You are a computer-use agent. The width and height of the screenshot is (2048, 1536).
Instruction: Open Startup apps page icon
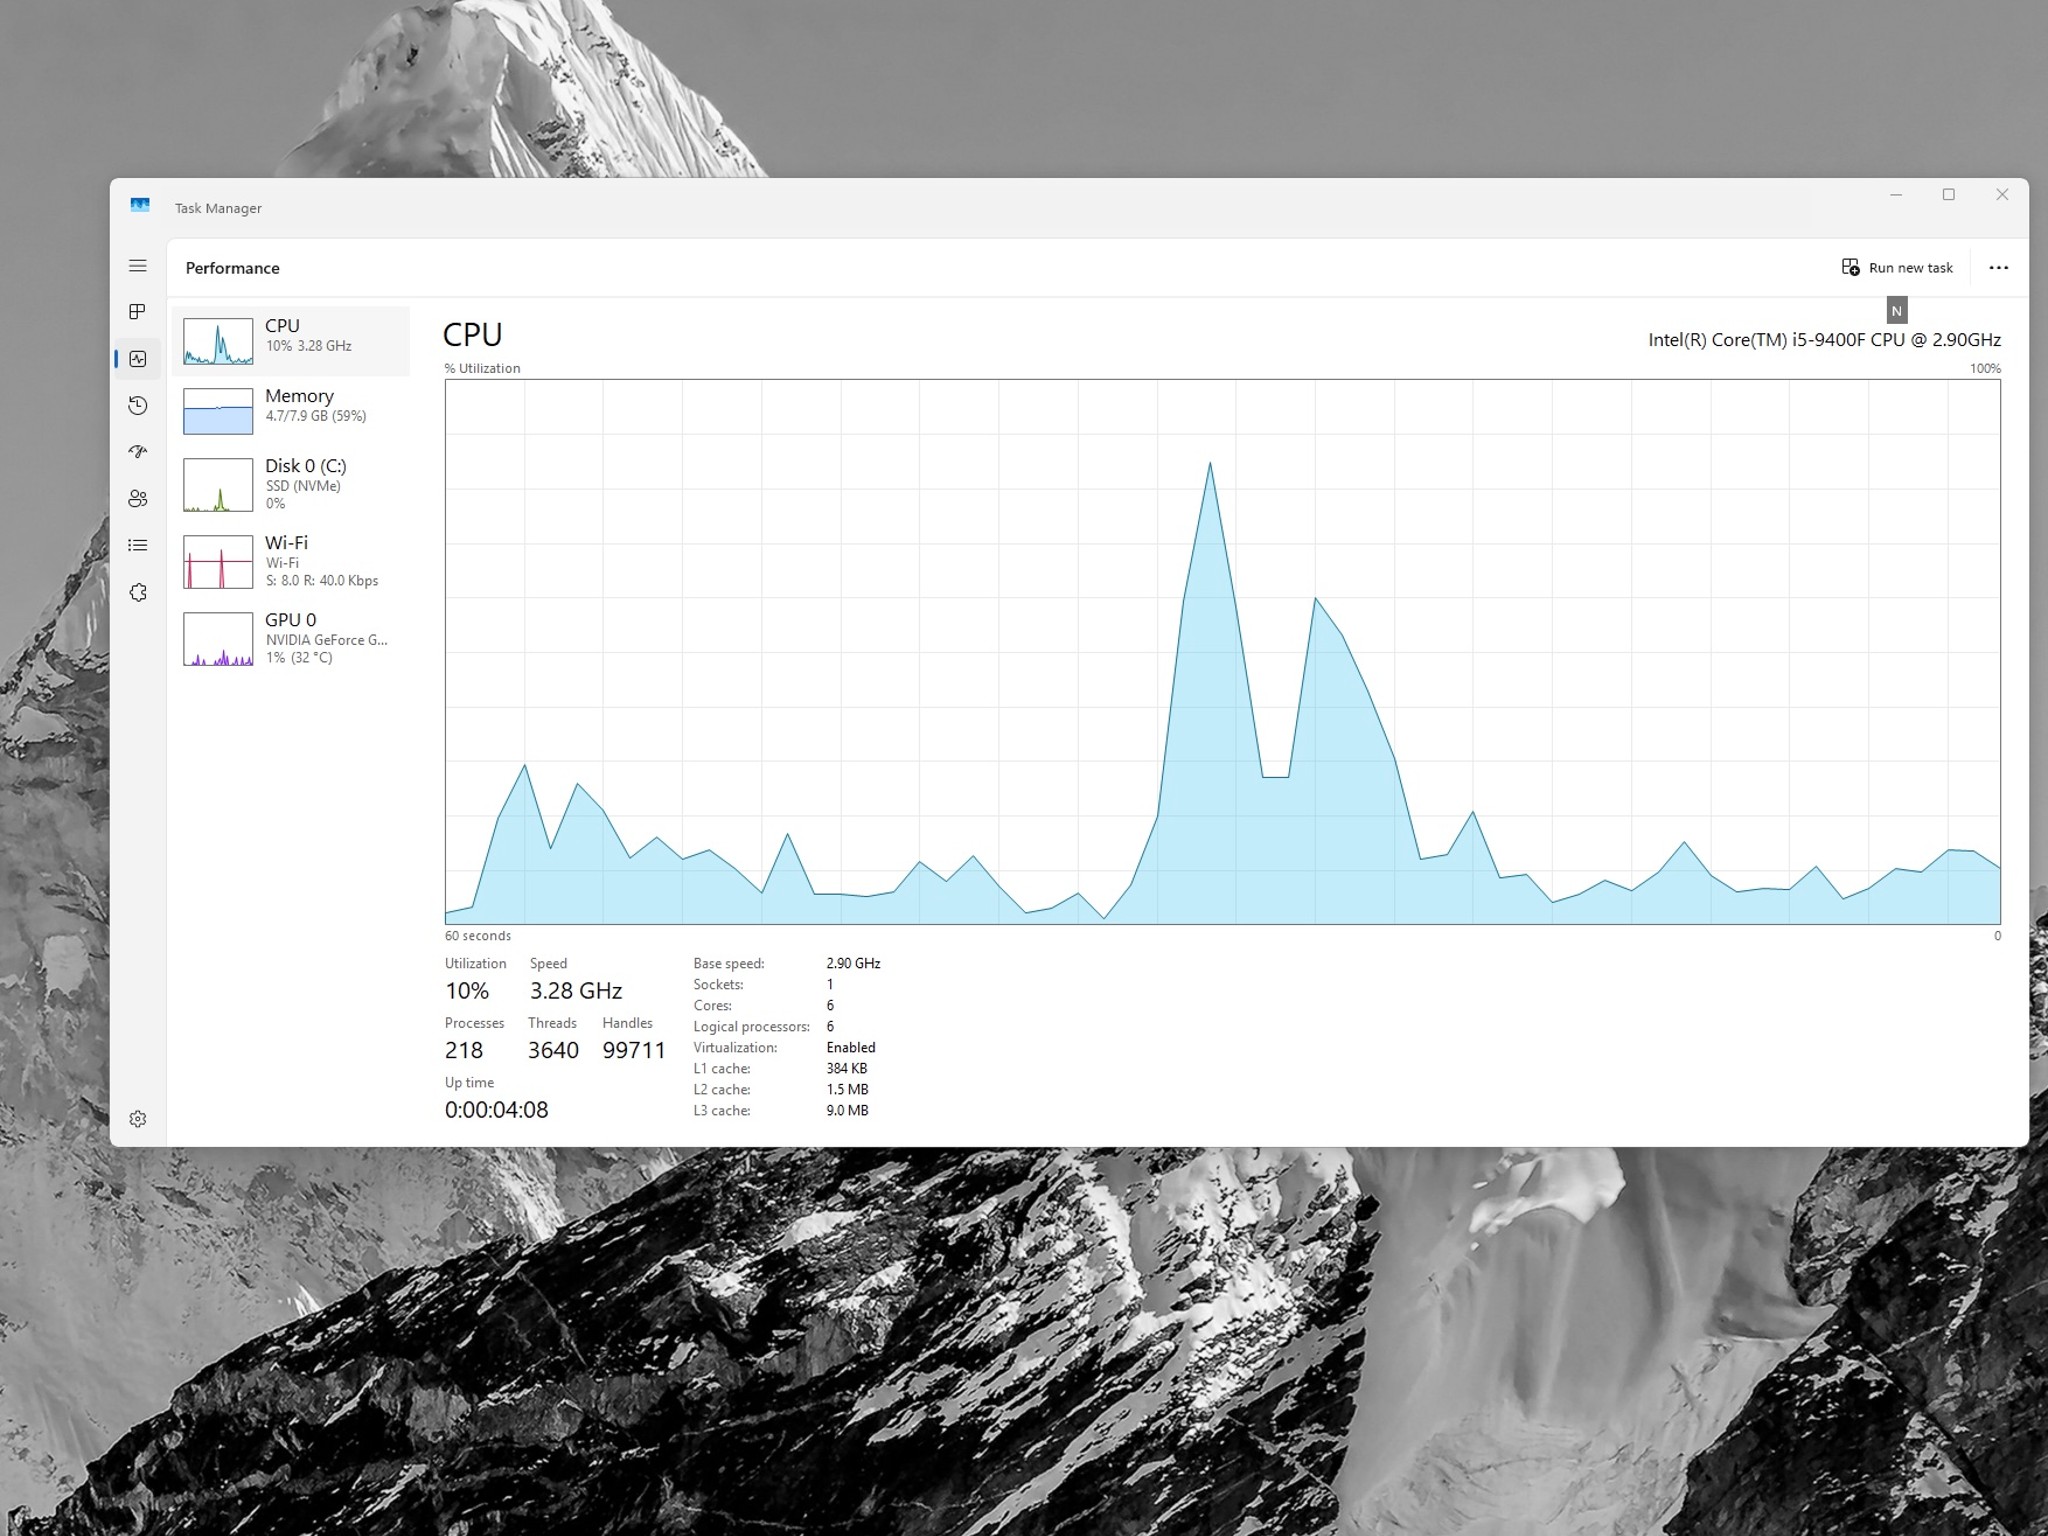click(138, 452)
